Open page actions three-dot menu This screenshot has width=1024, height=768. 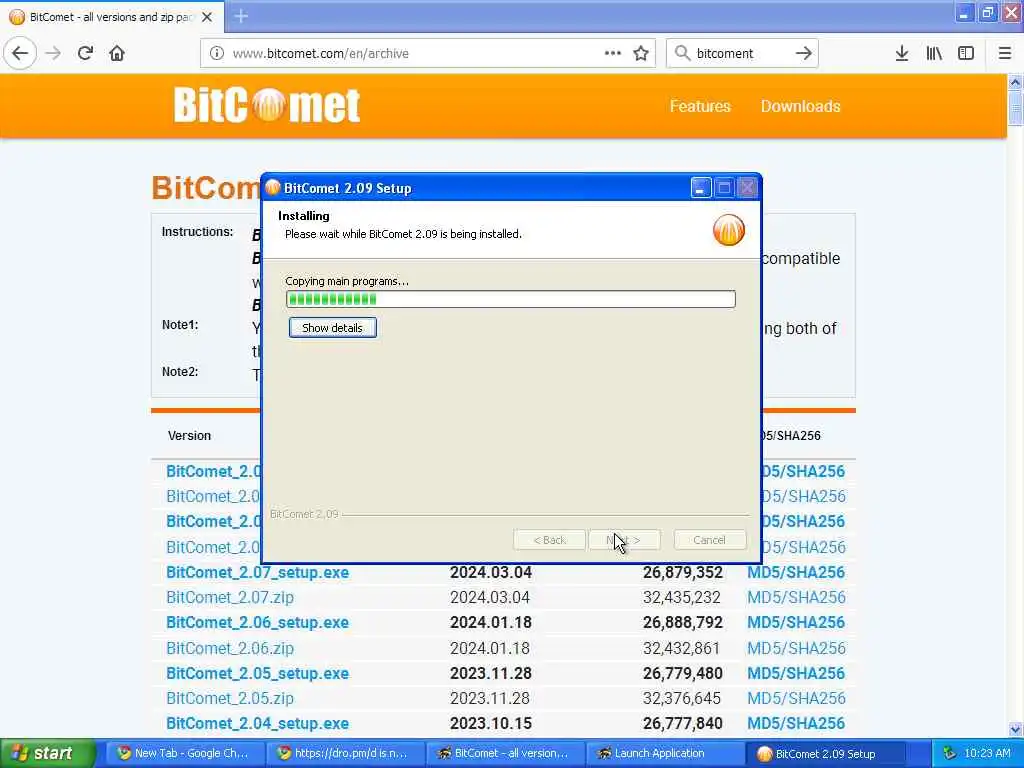coord(613,54)
